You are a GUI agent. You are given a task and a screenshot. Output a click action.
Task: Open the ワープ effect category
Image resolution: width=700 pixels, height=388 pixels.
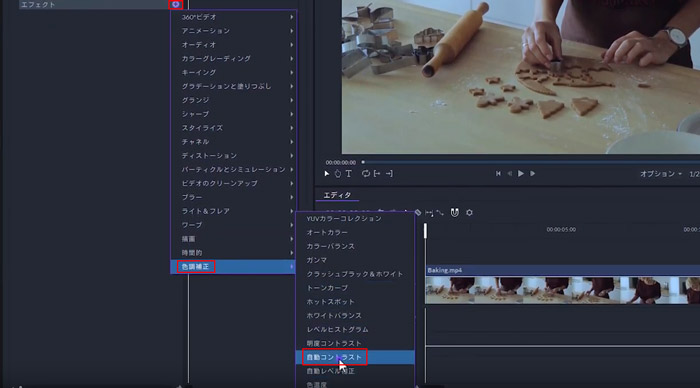(x=233, y=225)
